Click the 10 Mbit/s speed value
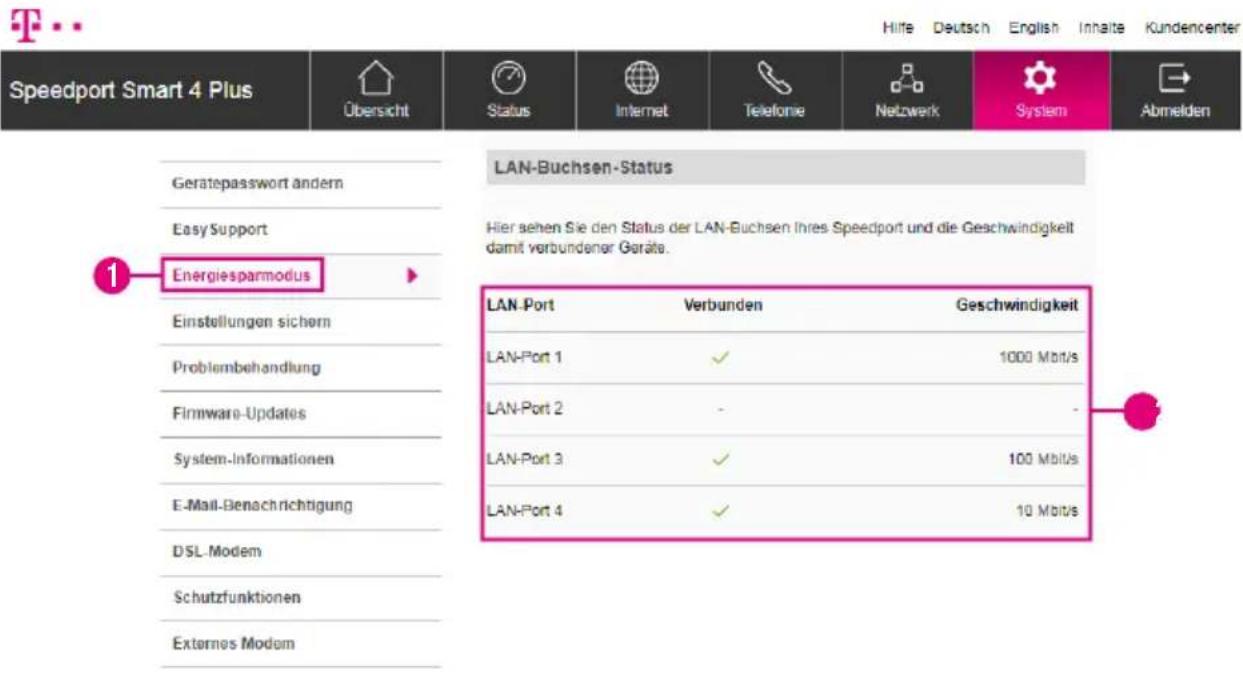The height and width of the screenshot is (673, 1243). 1046,511
